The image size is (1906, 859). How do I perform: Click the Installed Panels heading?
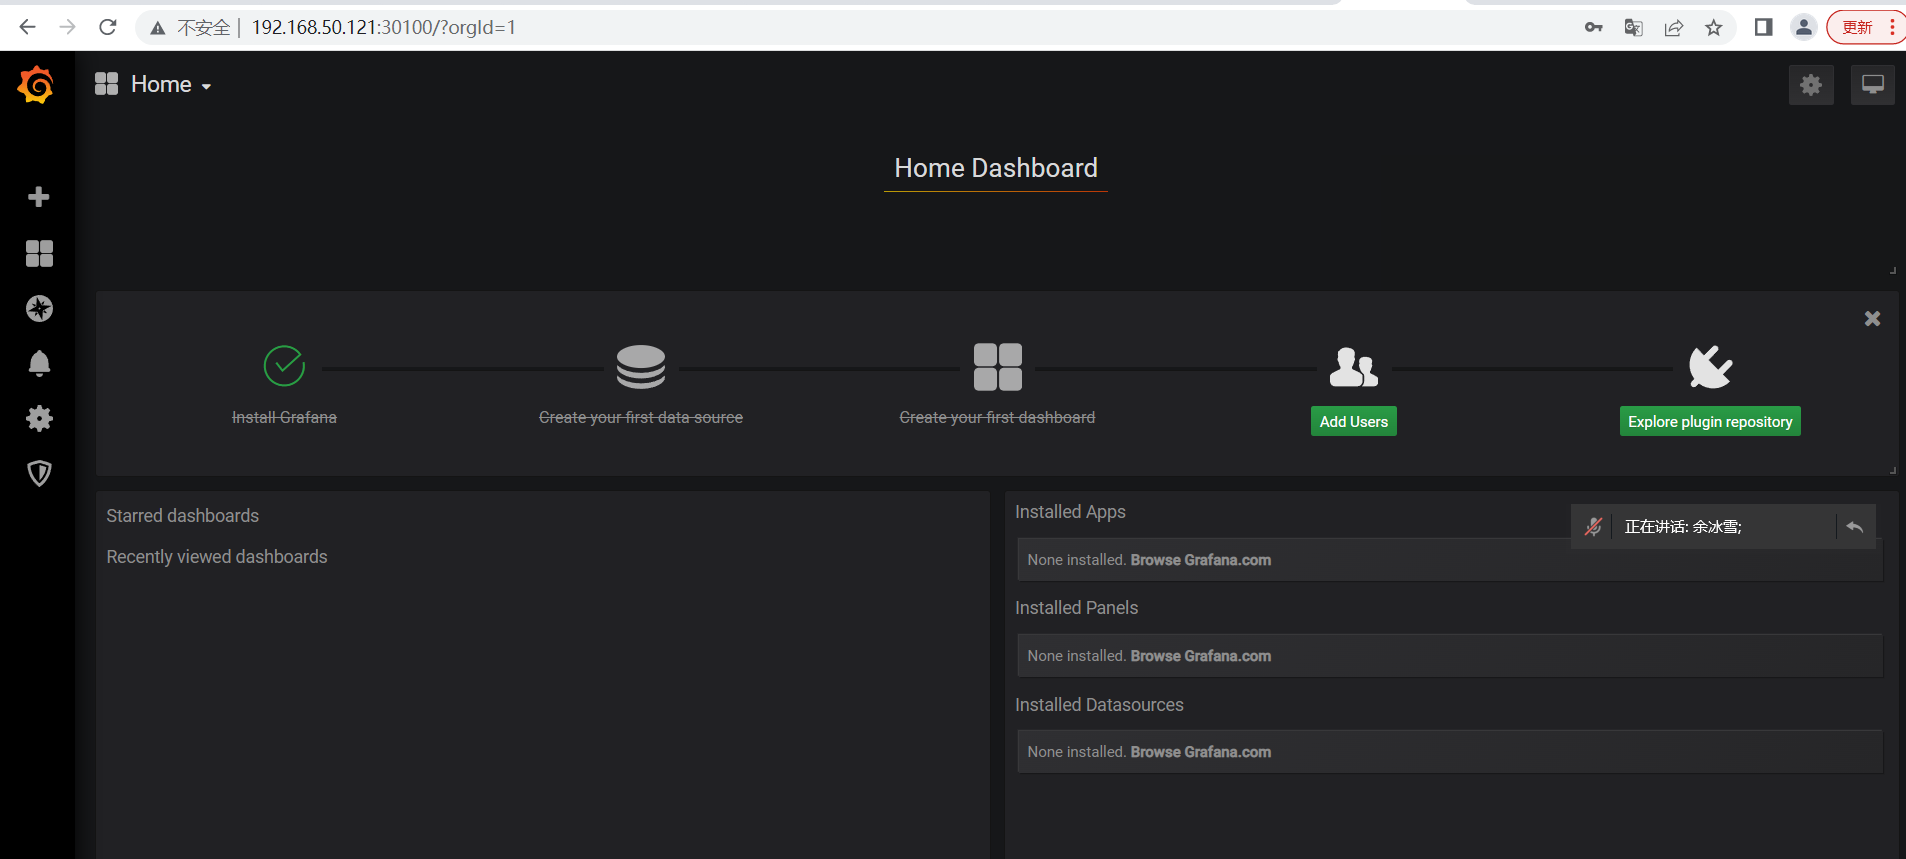1076,608
